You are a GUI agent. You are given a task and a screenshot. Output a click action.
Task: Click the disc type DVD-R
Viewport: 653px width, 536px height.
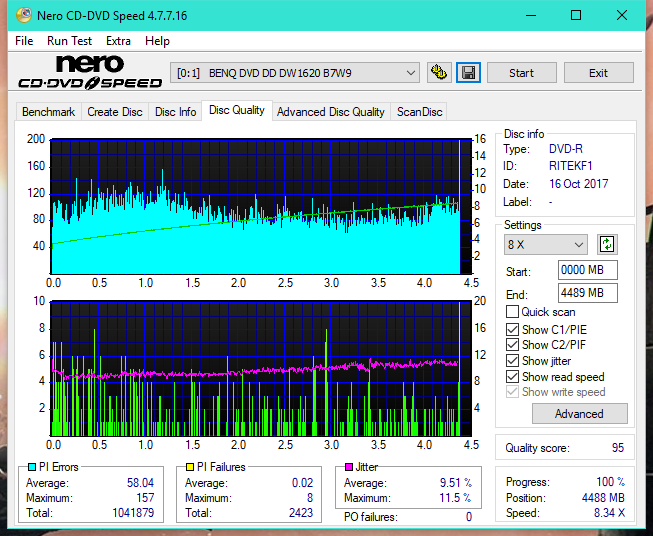point(566,149)
